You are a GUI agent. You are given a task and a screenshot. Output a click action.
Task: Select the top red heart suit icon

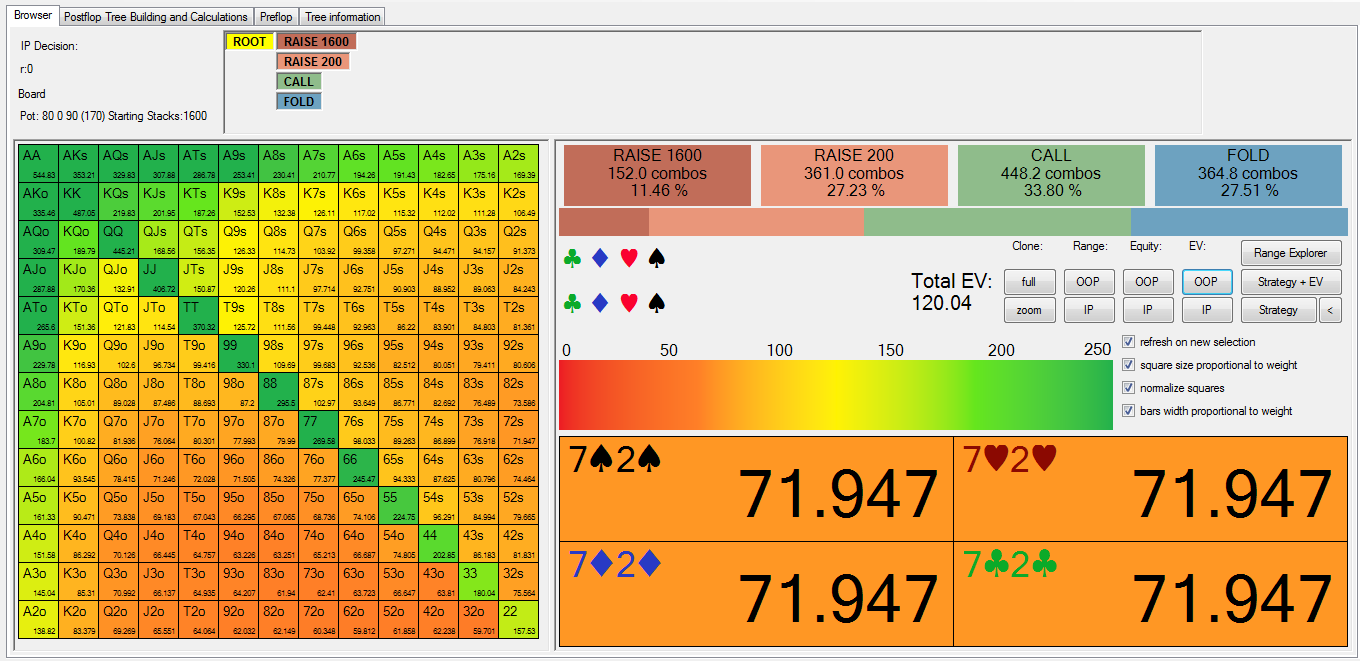tap(629, 259)
